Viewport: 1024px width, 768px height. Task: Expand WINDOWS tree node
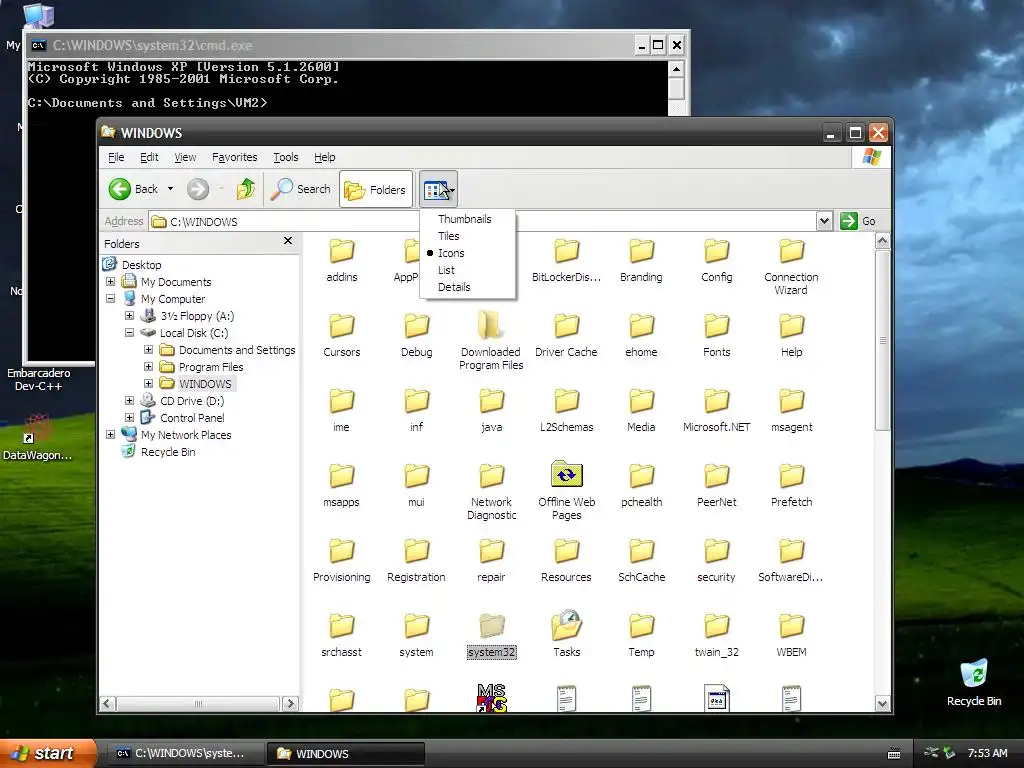148,383
